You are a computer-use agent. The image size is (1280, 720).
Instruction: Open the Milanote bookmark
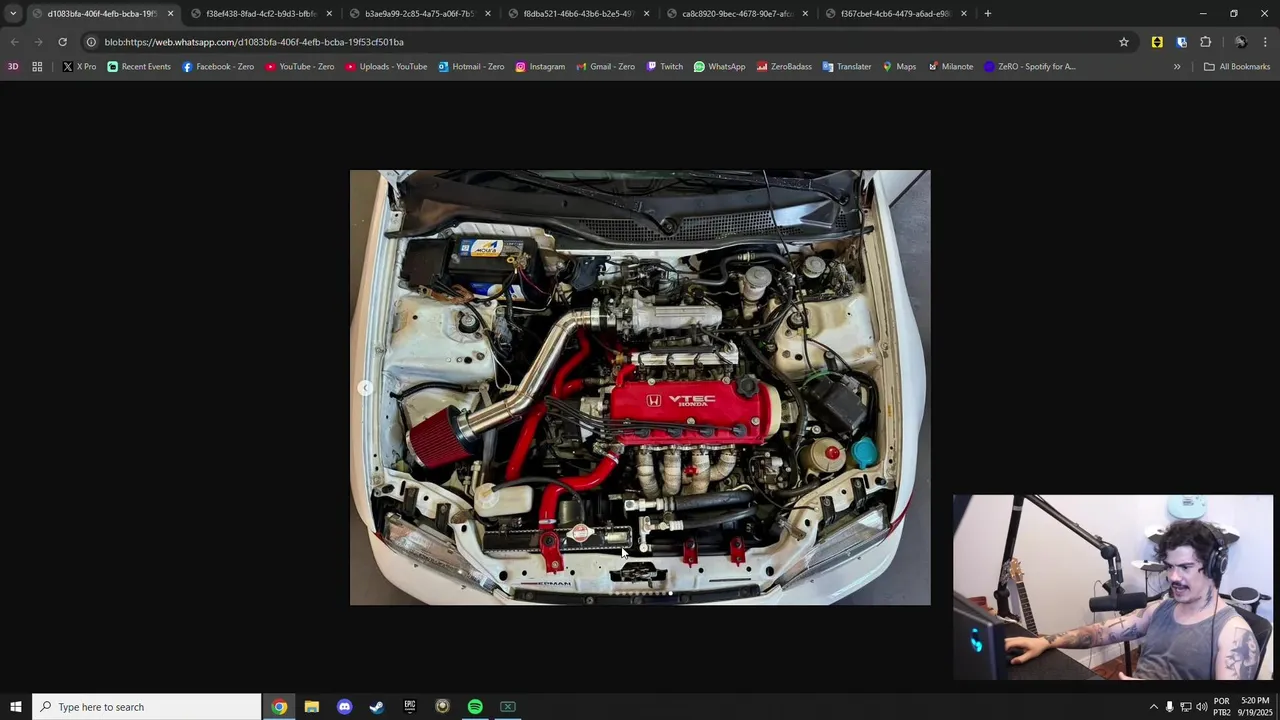click(950, 67)
